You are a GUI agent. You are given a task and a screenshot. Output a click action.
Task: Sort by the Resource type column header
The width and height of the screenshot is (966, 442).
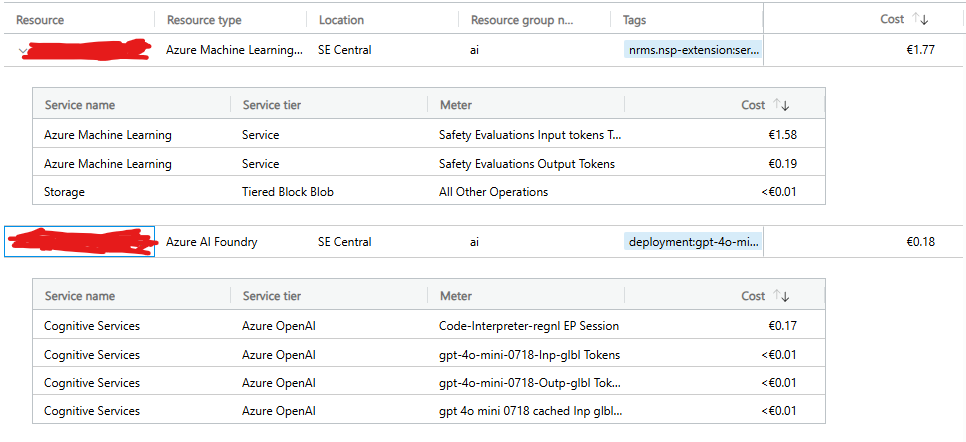pos(204,20)
